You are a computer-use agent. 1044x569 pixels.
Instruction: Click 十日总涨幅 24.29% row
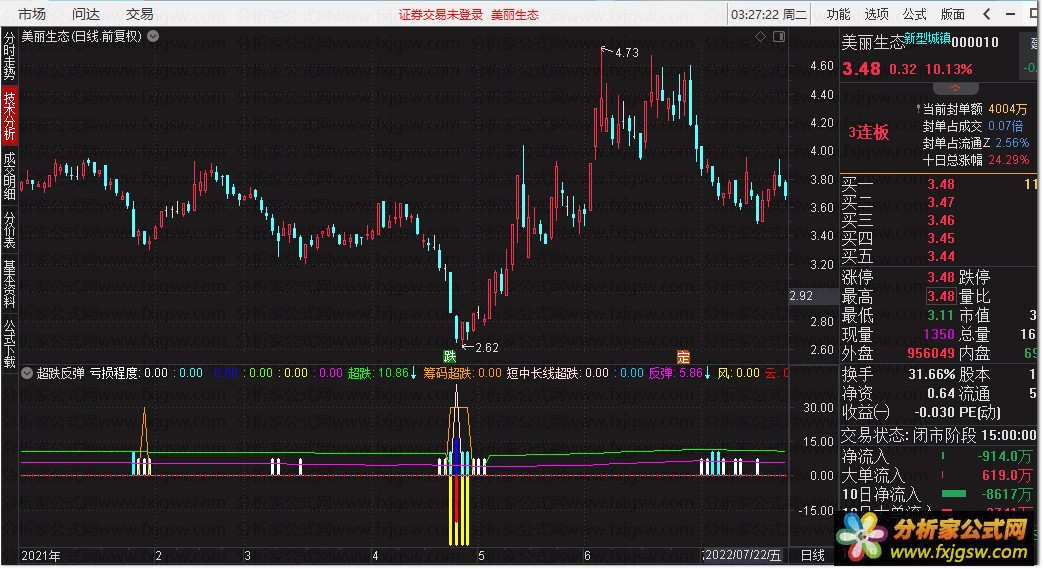pos(975,160)
